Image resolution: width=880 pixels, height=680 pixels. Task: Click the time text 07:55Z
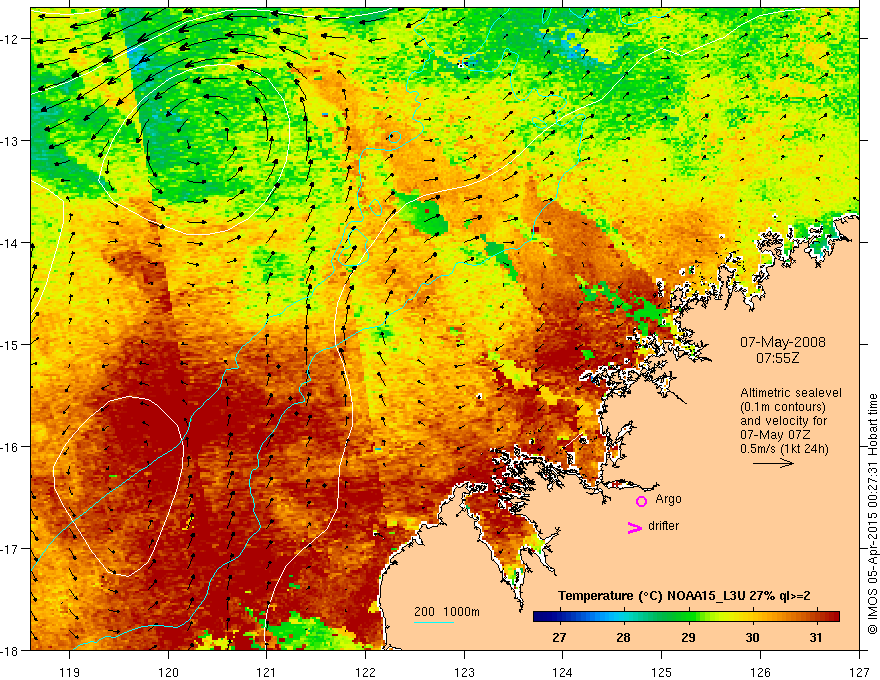[777, 358]
